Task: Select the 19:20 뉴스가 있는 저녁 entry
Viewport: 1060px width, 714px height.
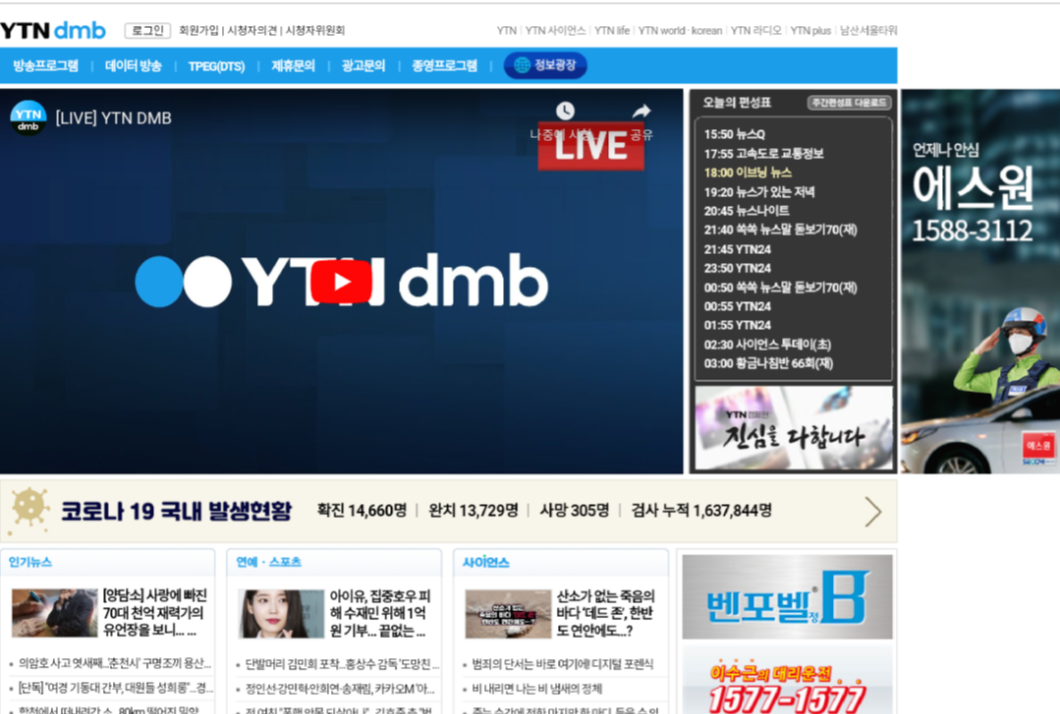Action: tap(759, 192)
